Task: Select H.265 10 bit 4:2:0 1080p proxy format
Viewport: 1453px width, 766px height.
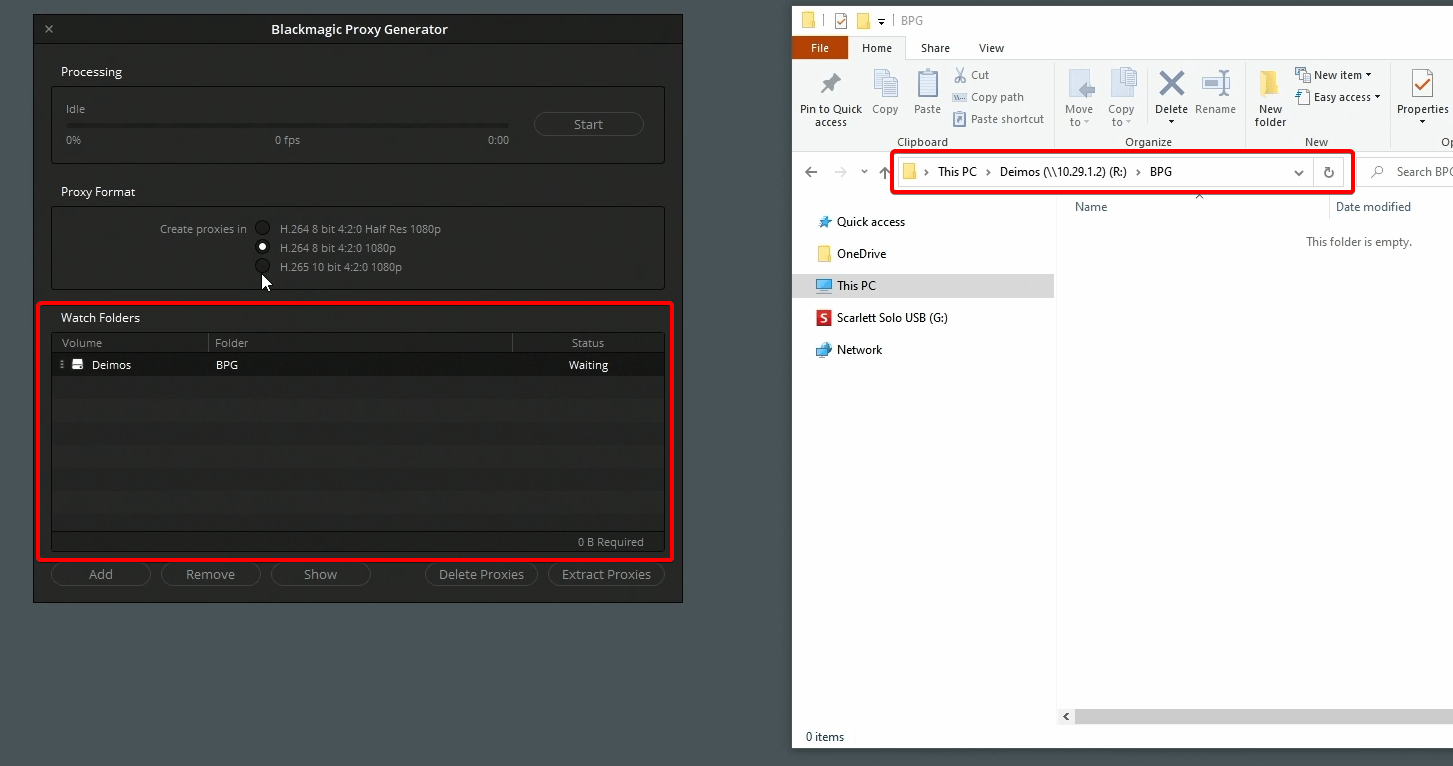Action: [x=262, y=267]
